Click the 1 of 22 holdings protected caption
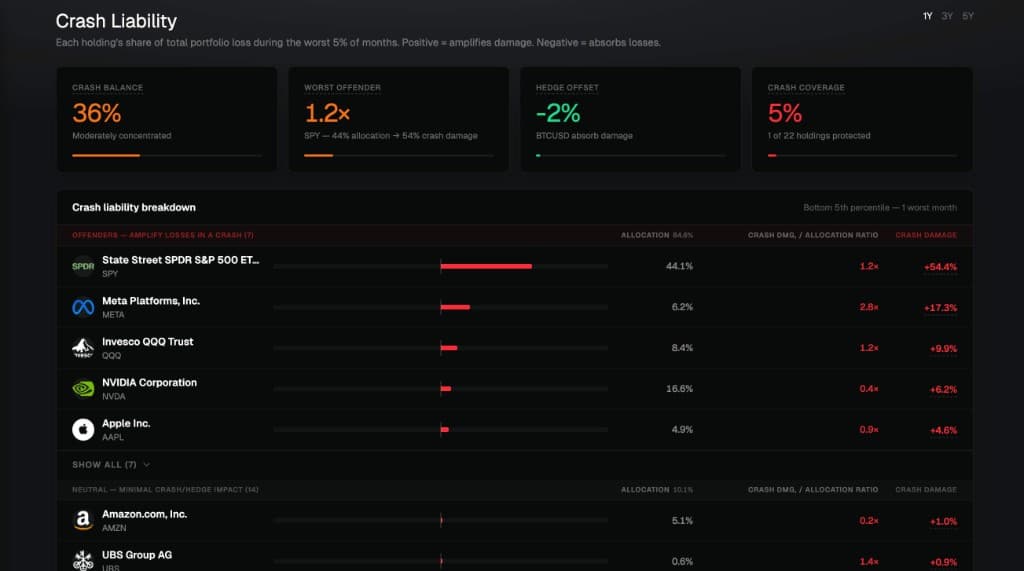Viewport: 1024px width, 571px height. pyautogui.click(x=819, y=136)
